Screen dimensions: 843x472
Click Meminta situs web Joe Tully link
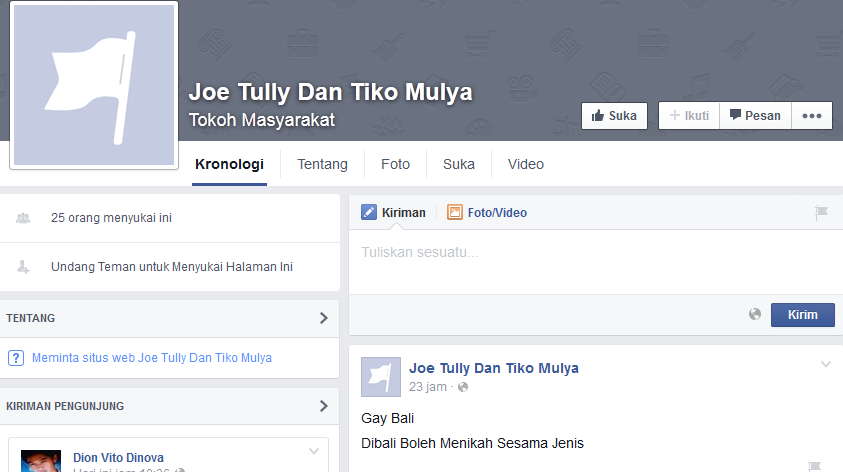click(152, 358)
